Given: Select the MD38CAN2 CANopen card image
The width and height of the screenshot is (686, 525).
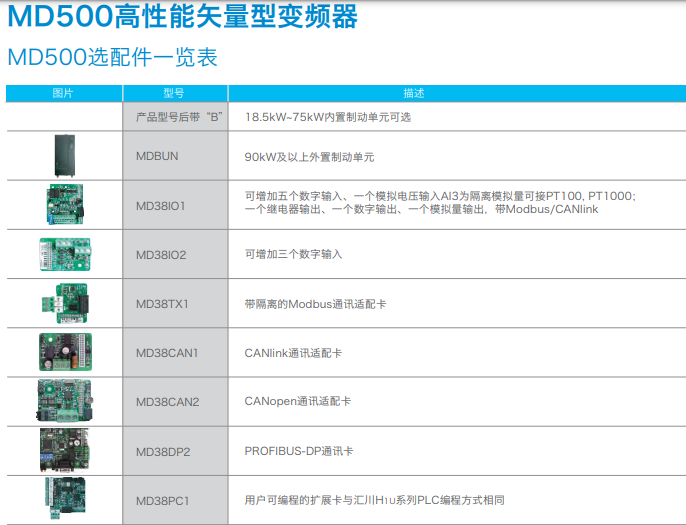Looking at the screenshot, I should (x=65, y=401).
